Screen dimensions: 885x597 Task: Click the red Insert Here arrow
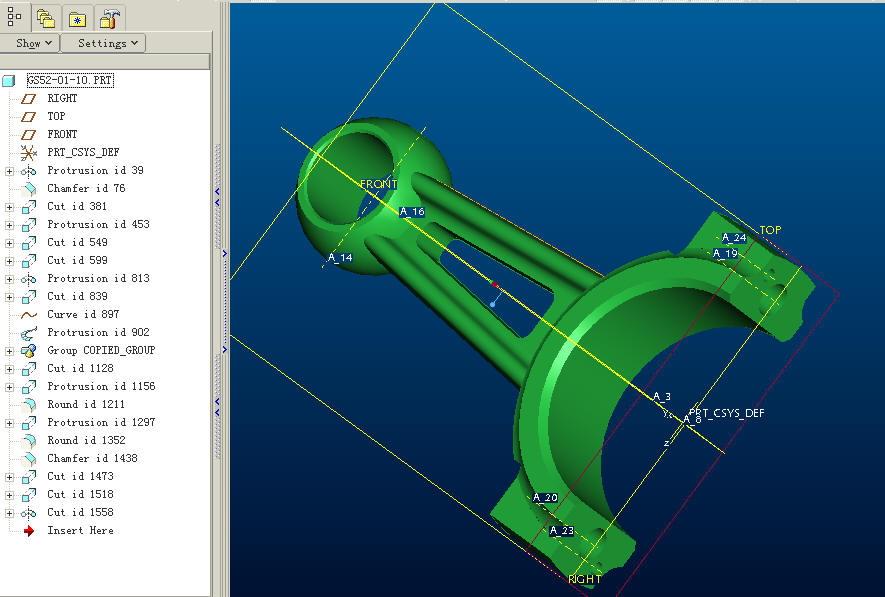point(29,531)
